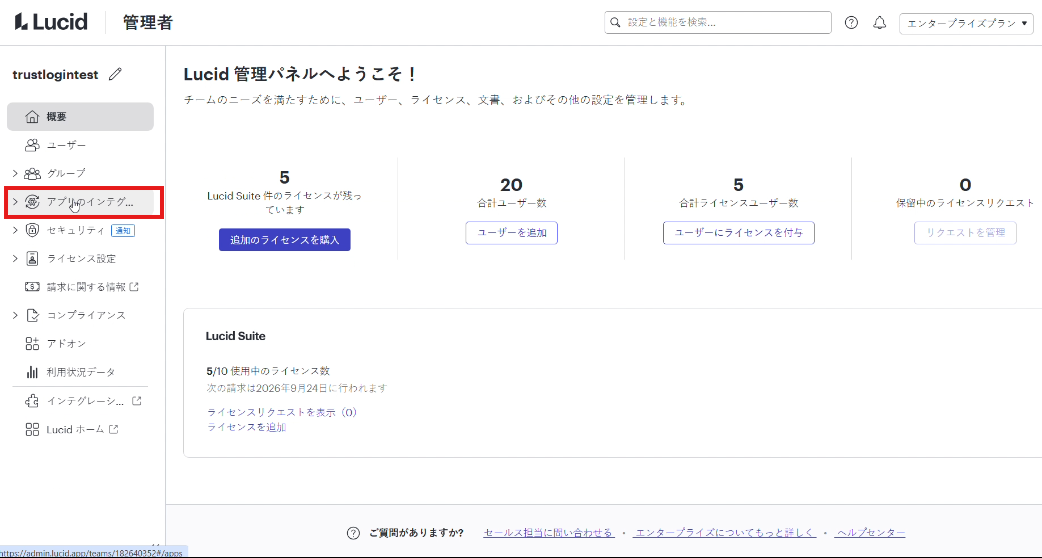Click external link icon next to インテグレーシ...

coord(137,401)
